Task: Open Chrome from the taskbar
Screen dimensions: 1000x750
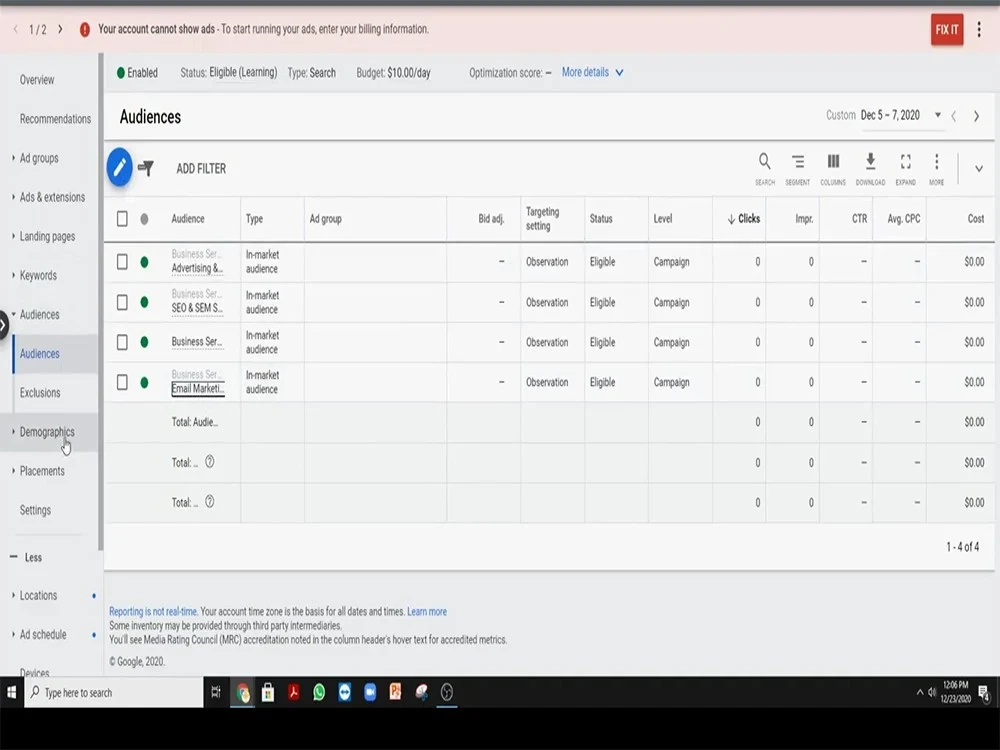Action: [243, 693]
